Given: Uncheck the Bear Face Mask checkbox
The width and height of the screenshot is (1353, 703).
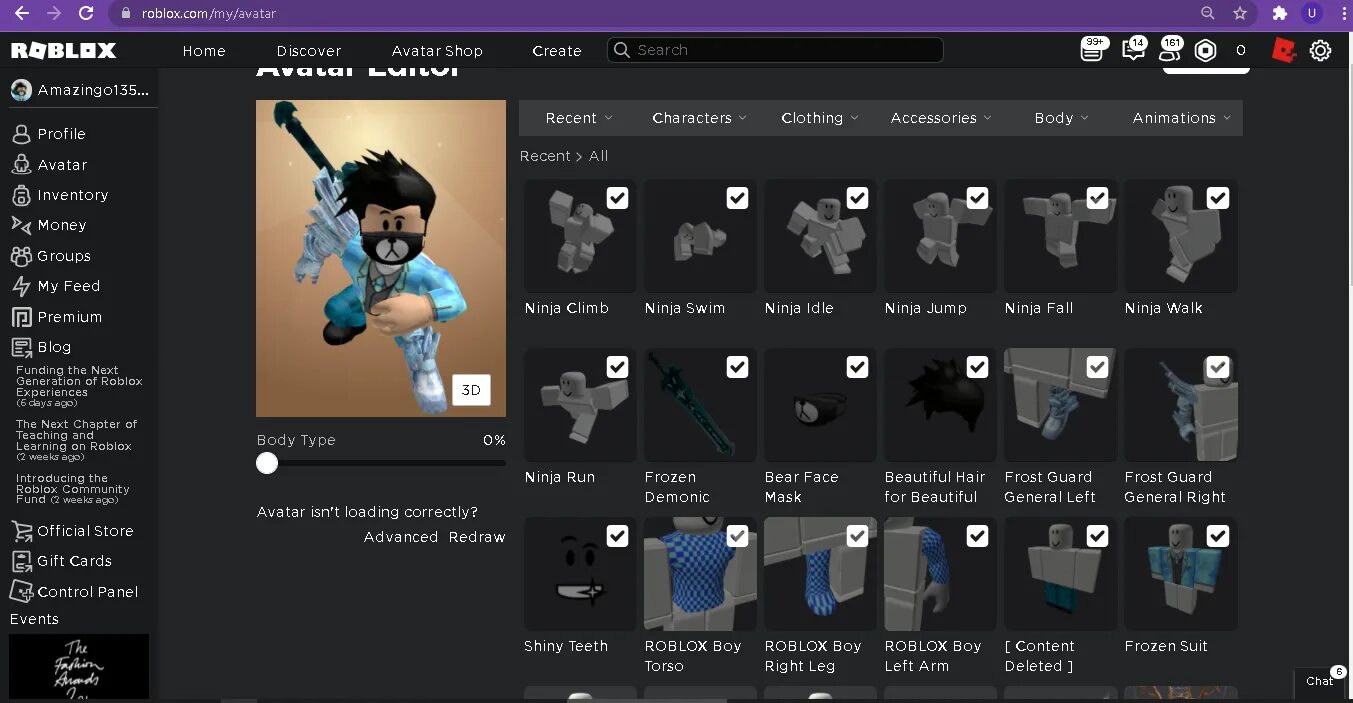Looking at the screenshot, I should 858,367.
